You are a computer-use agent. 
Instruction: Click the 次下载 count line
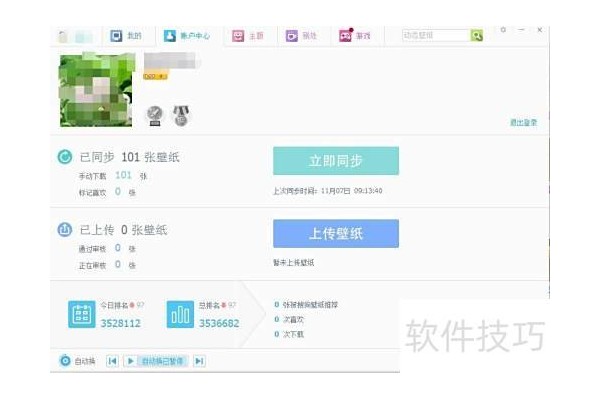pyautogui.click(x=289, y=334)
